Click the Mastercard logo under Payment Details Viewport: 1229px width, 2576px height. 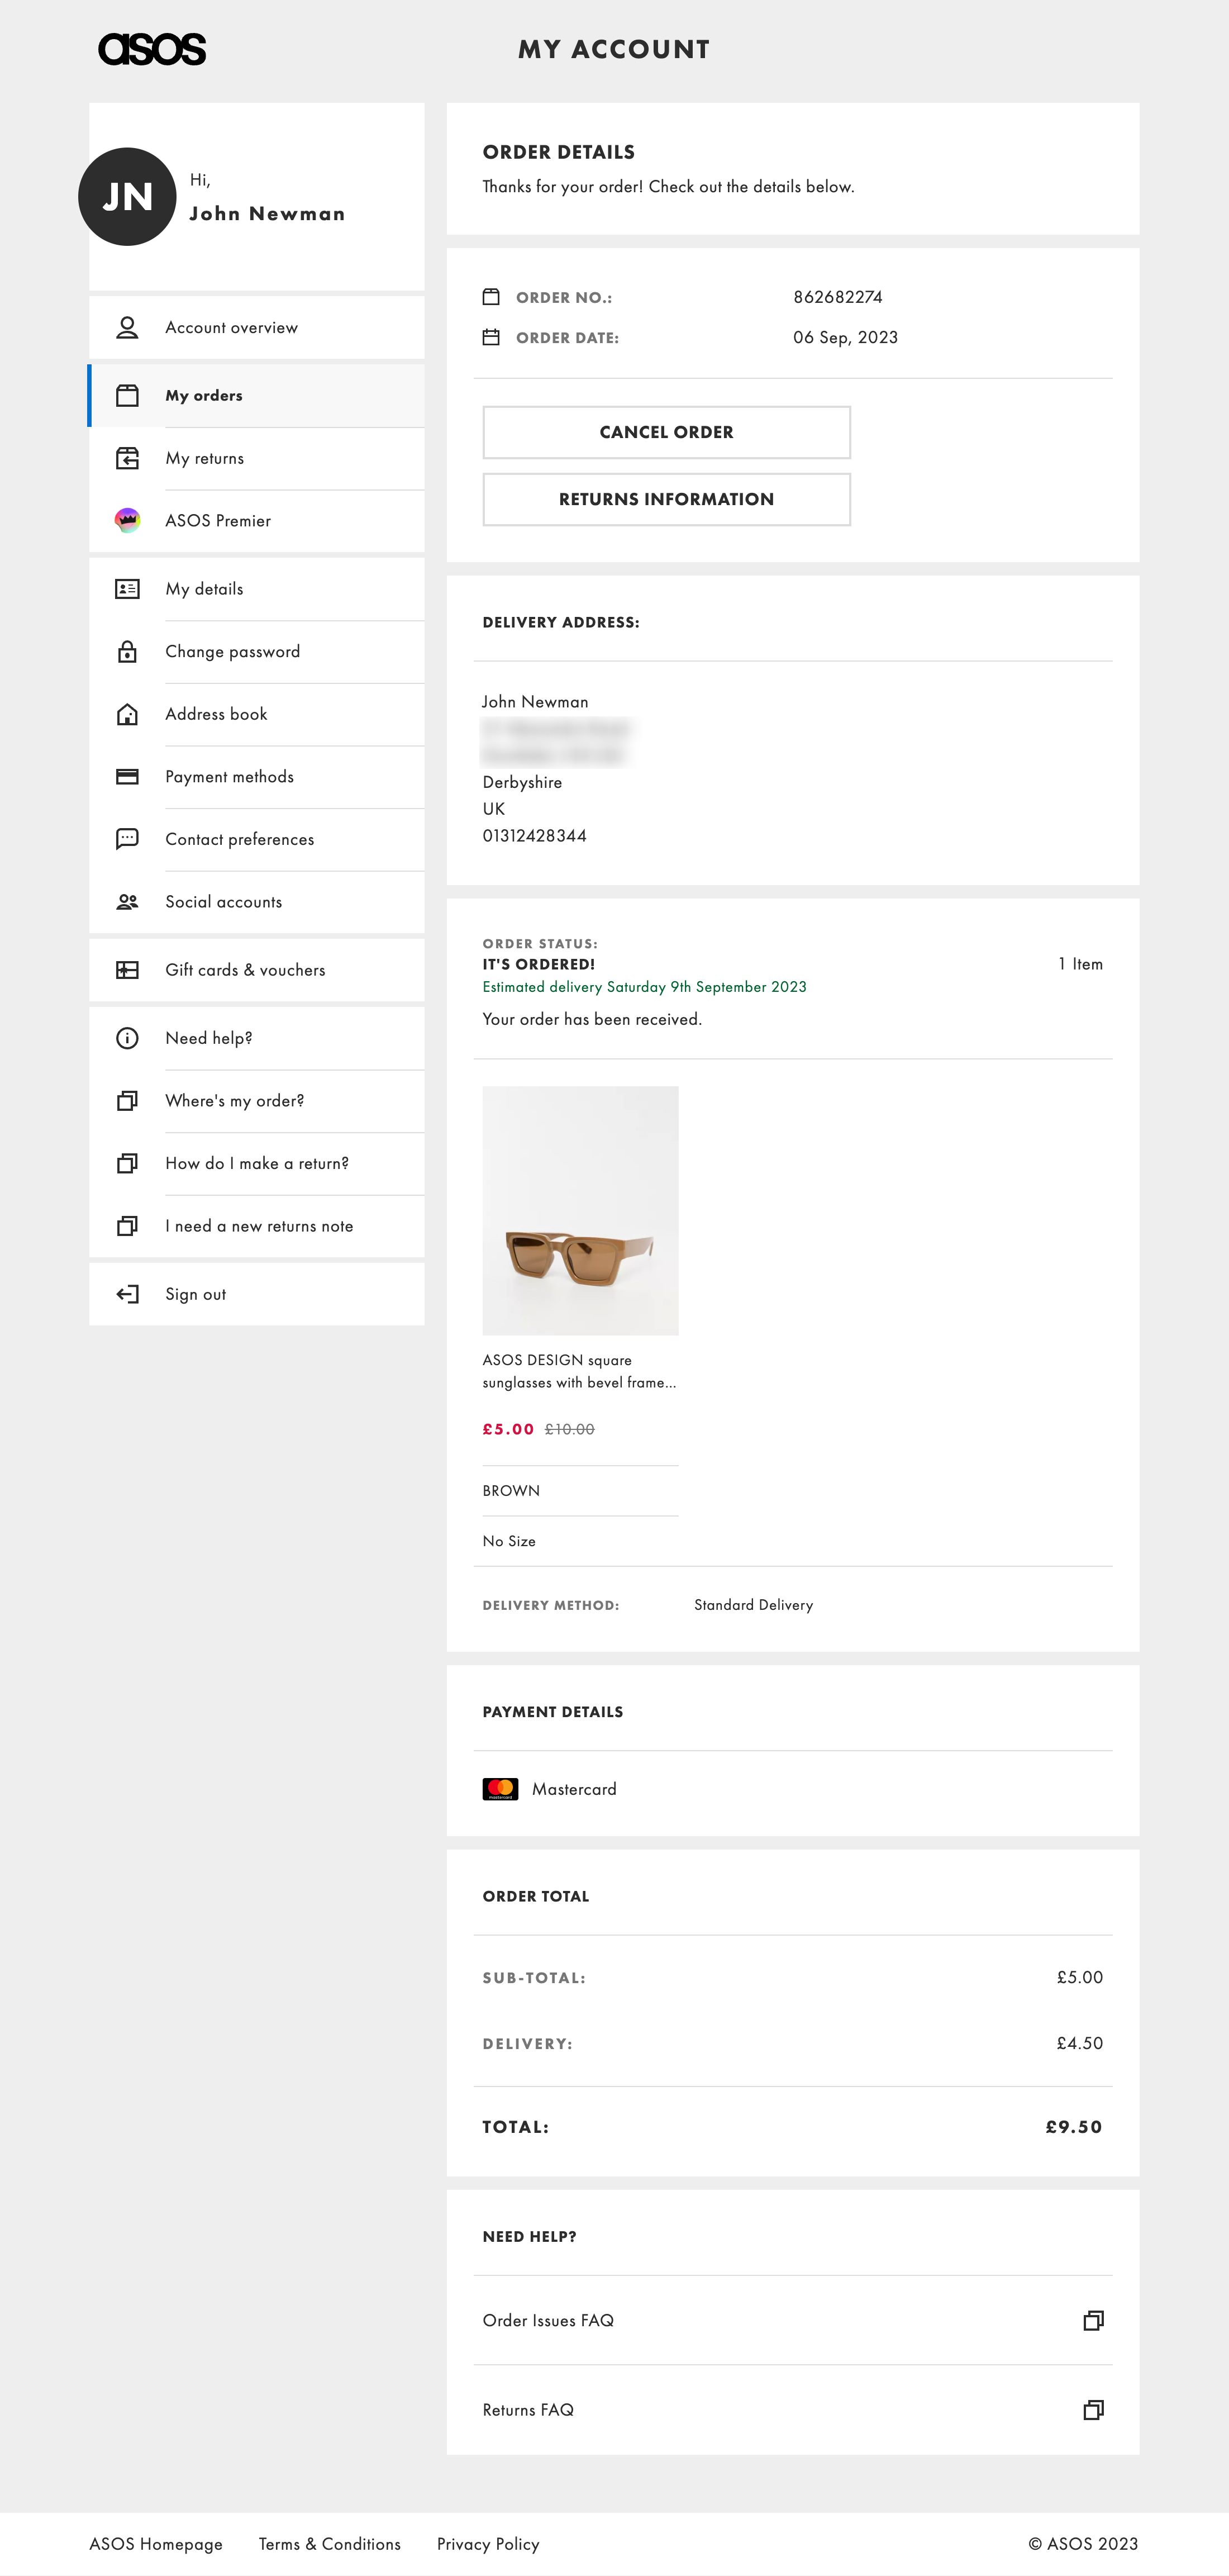tap(502, 1789)
